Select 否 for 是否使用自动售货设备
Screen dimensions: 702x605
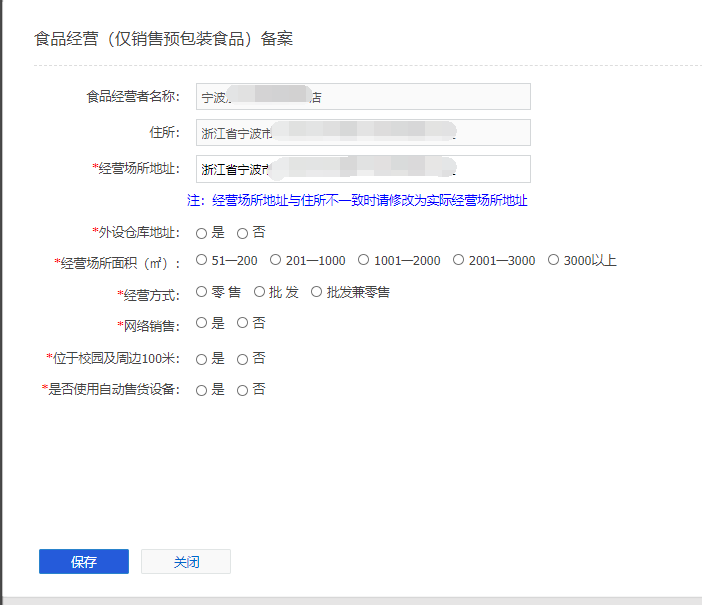(242, 390)
